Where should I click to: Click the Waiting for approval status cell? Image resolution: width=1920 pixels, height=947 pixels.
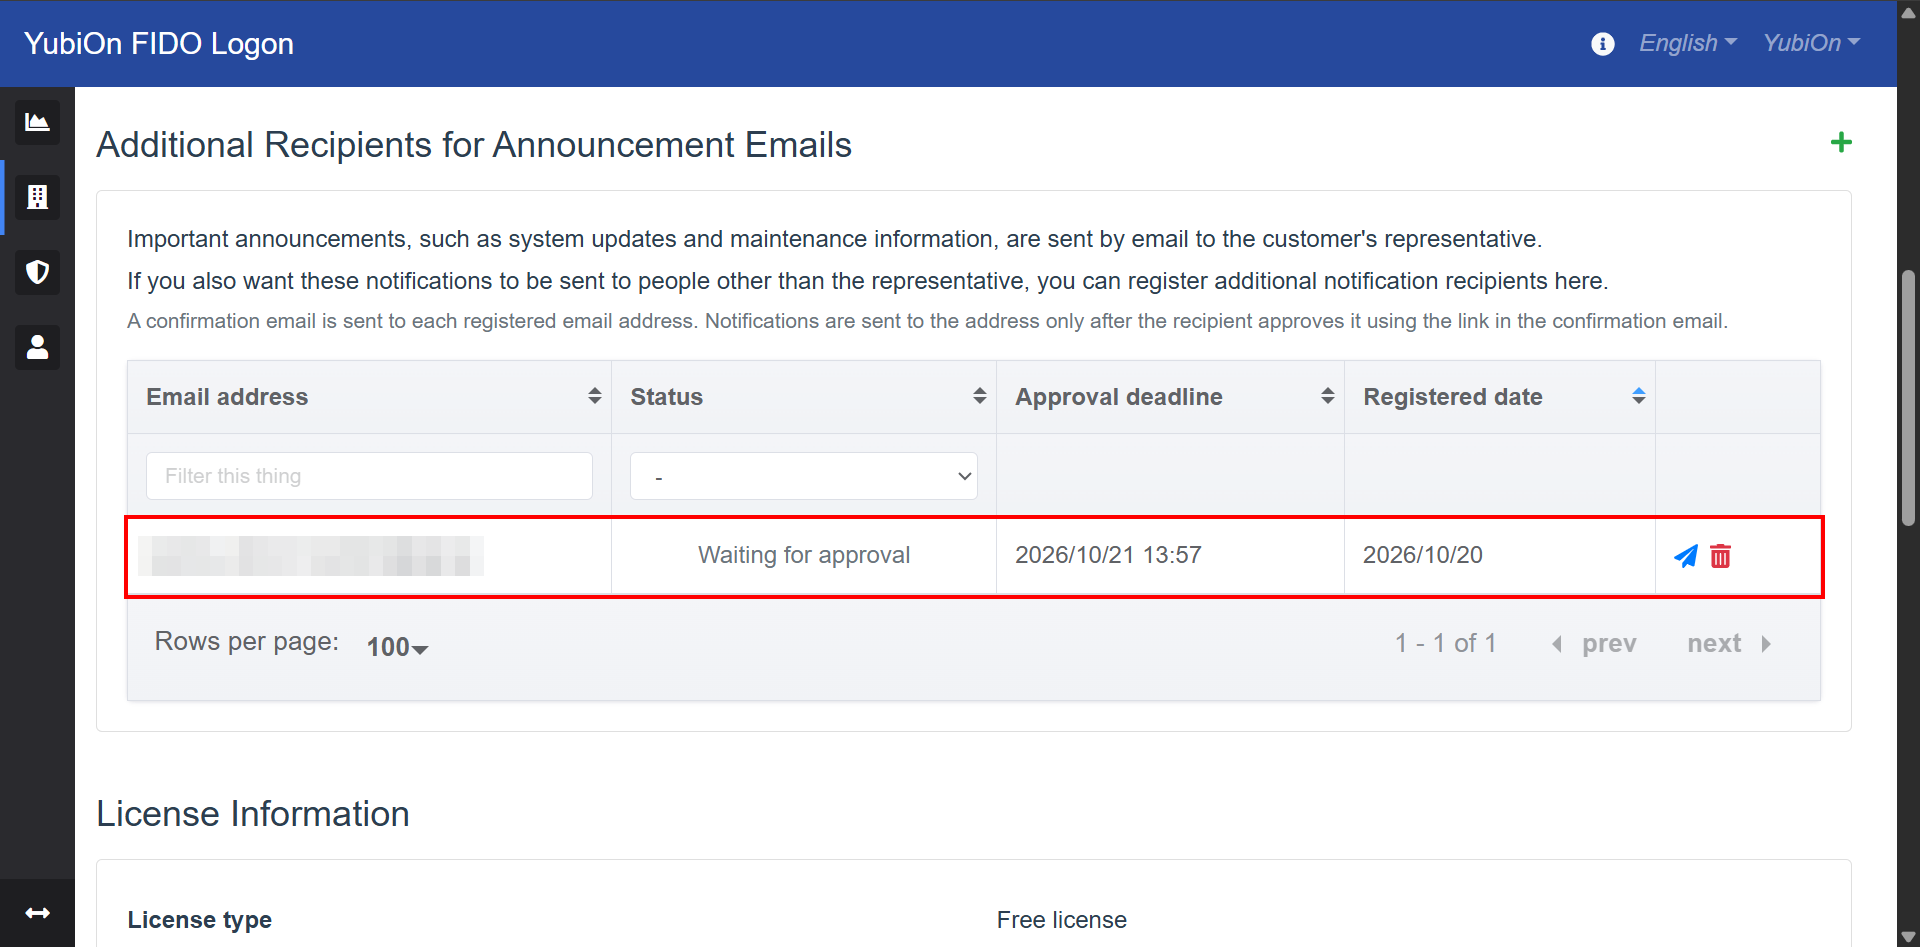pos(804,555)
